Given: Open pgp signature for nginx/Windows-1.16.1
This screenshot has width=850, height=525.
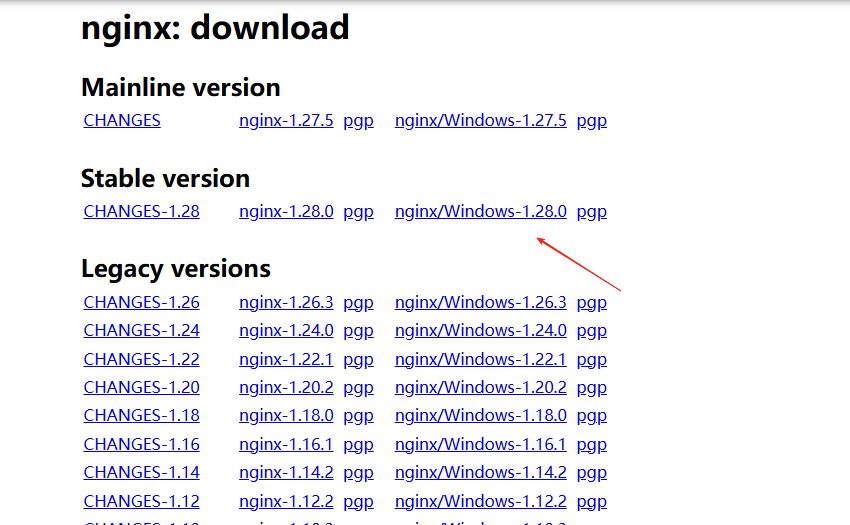Looking at the screenshot, I should point(591,445).
